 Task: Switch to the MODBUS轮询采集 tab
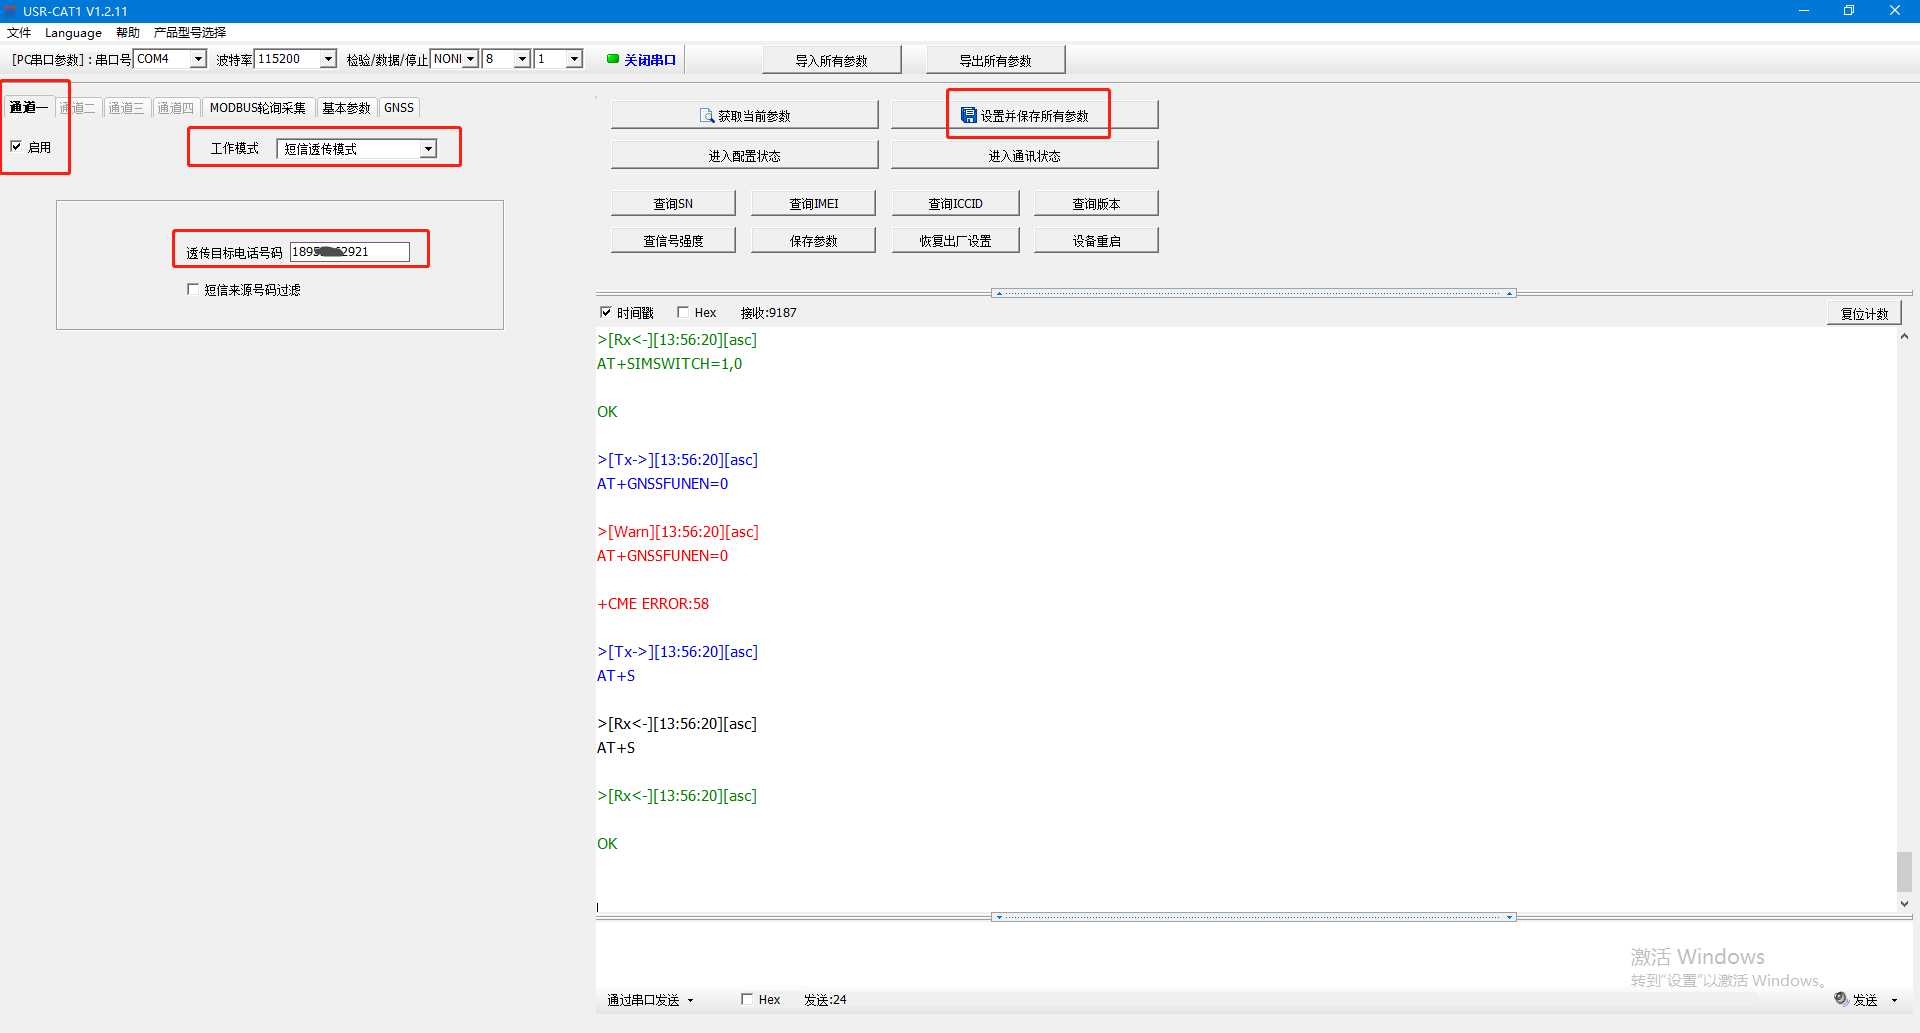click(x=257, y=108)
